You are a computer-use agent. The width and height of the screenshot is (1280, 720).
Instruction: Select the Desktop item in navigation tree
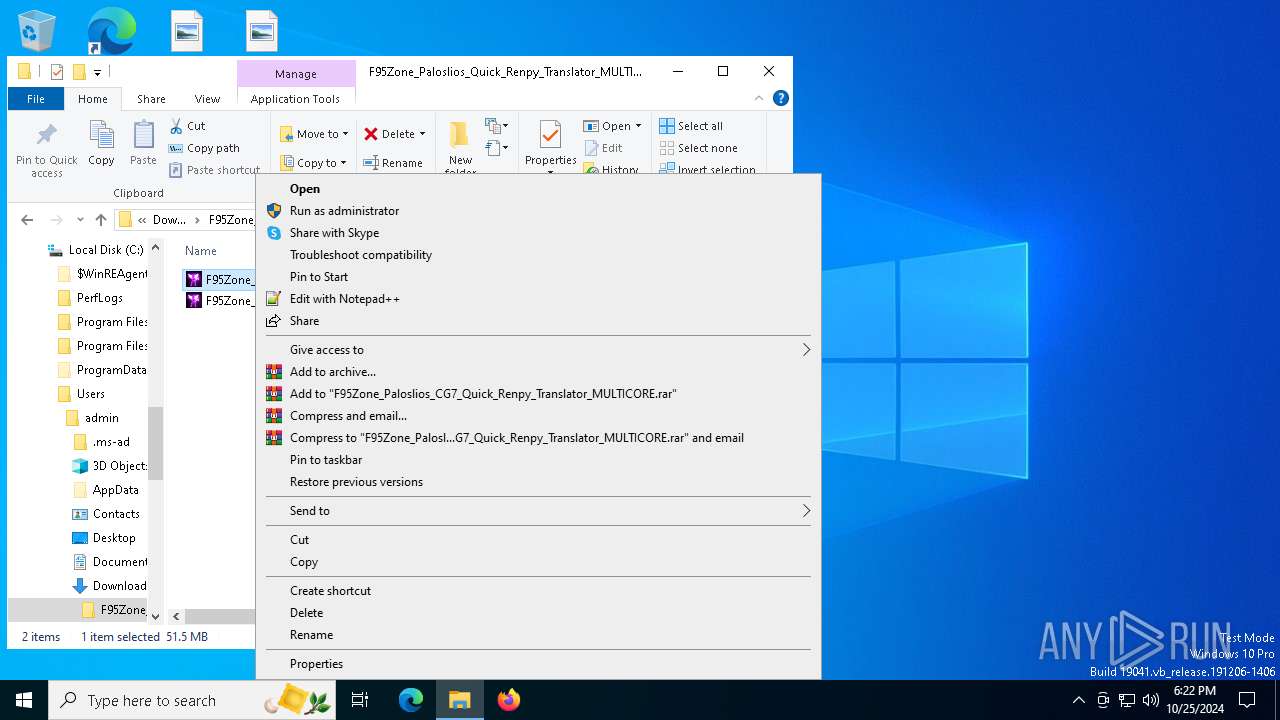point(114,538)
